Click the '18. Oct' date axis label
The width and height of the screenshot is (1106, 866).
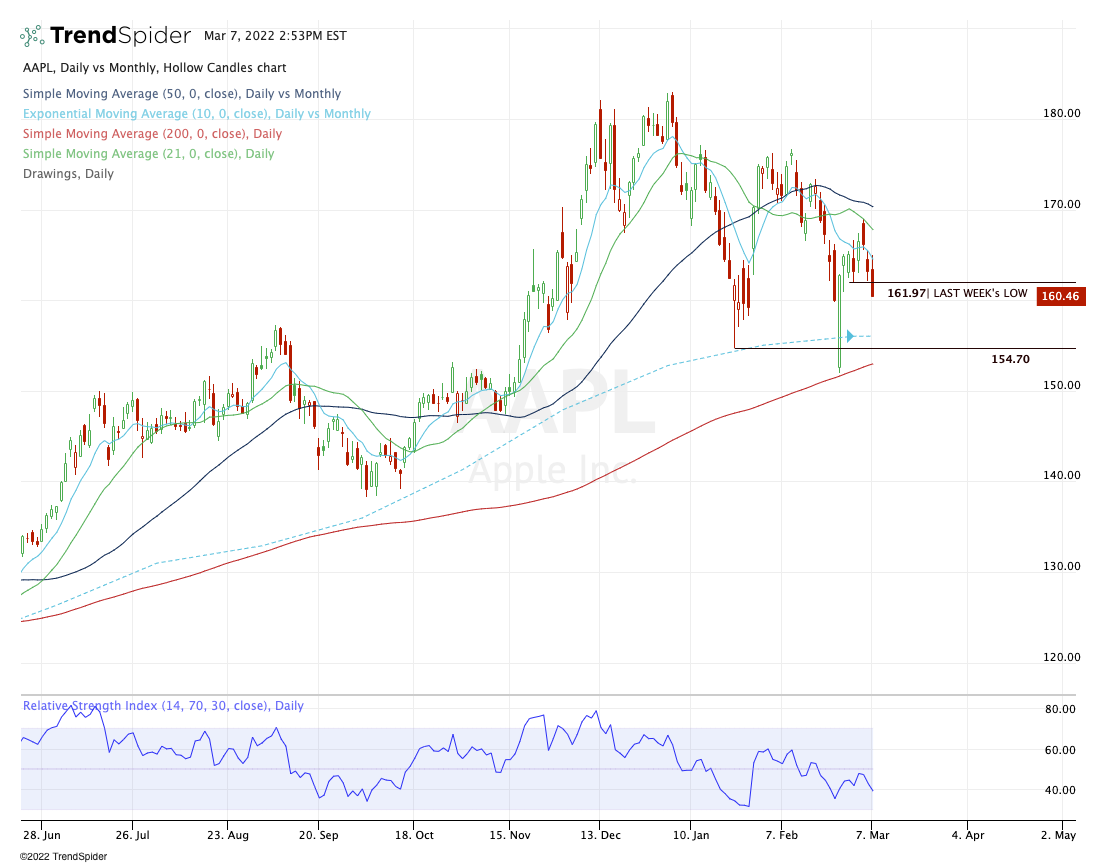pyautogui.click(x=414, y=835)
